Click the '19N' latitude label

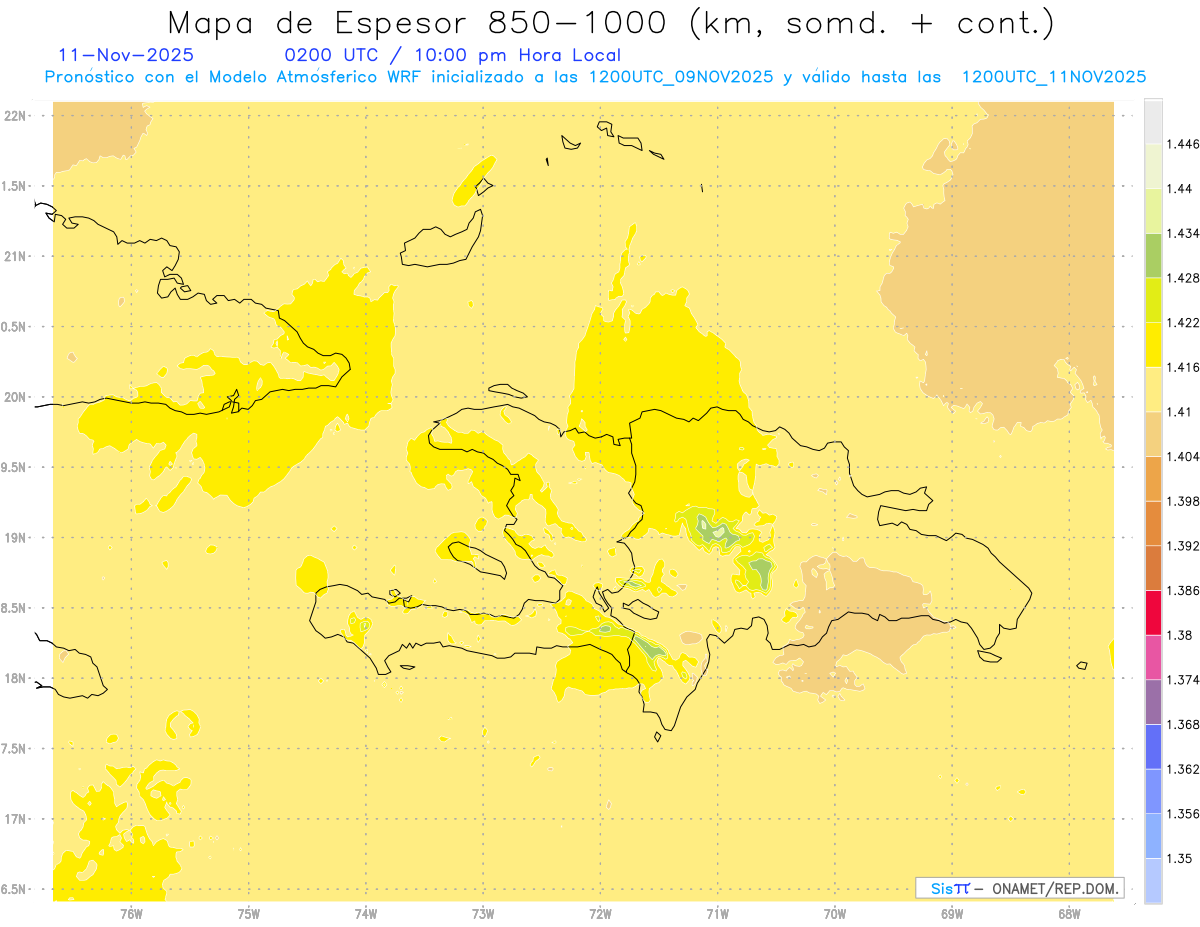coord(15,538)
